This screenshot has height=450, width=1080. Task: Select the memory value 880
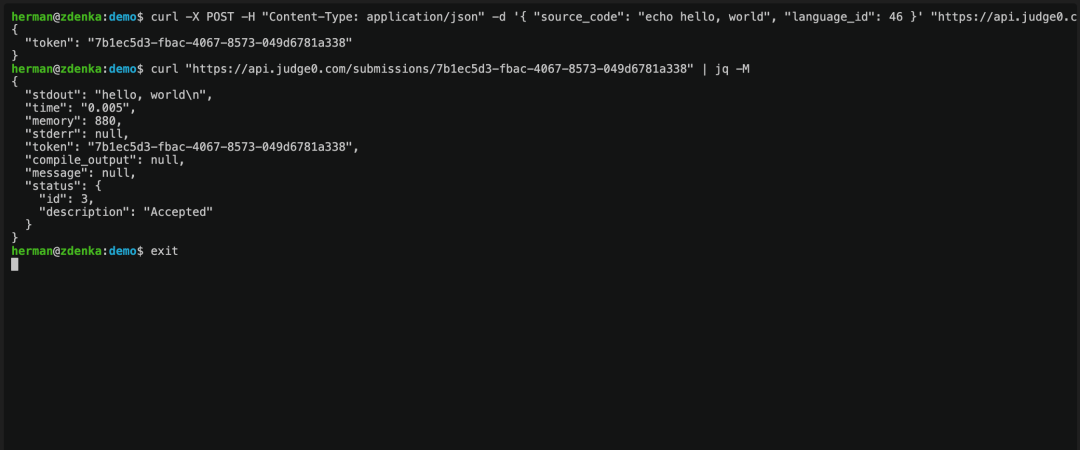(107, 120)
